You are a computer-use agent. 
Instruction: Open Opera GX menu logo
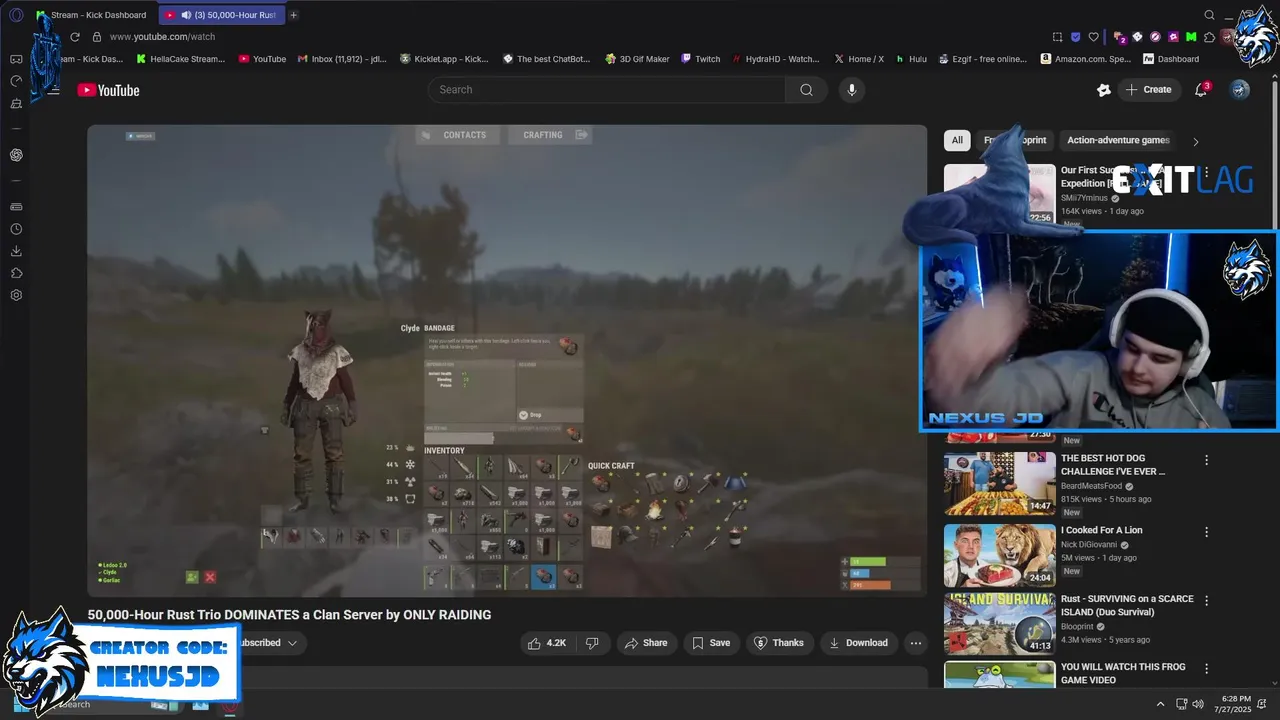tap(16, 15)
